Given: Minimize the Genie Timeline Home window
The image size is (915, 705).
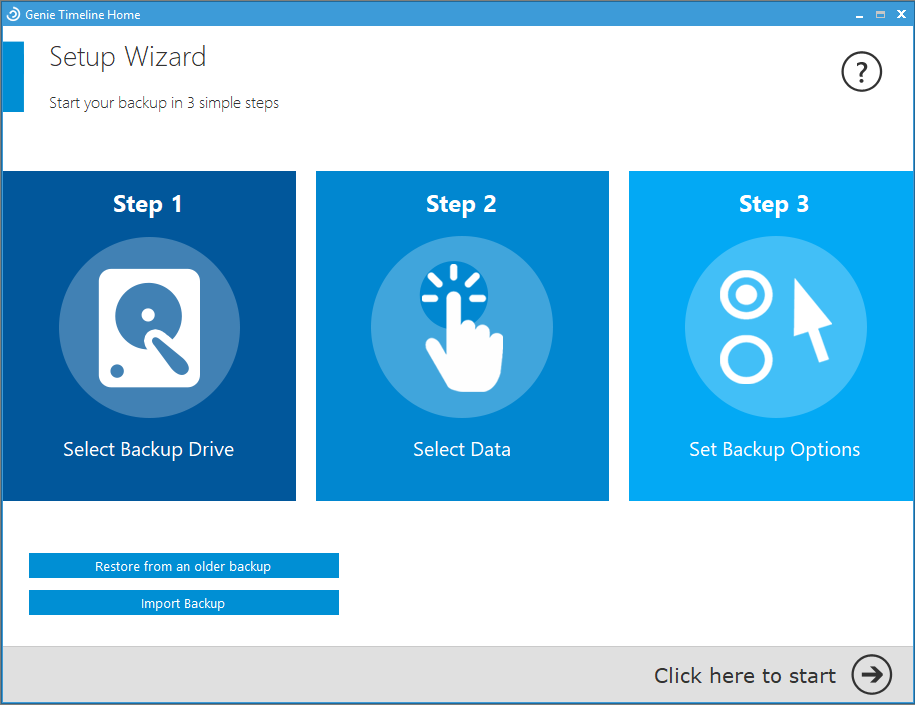Looking at the screenshot, I should 859,14.
